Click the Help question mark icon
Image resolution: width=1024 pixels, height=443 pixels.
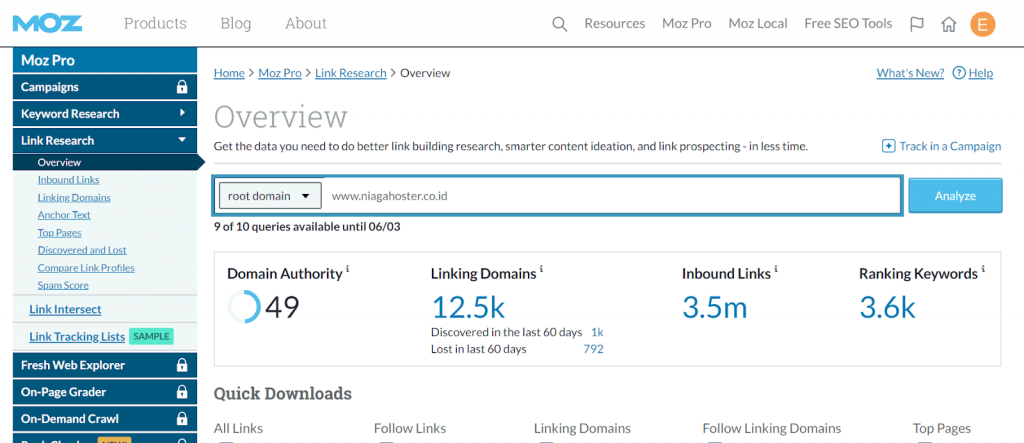pyautogui.click(x=959, y=73)
